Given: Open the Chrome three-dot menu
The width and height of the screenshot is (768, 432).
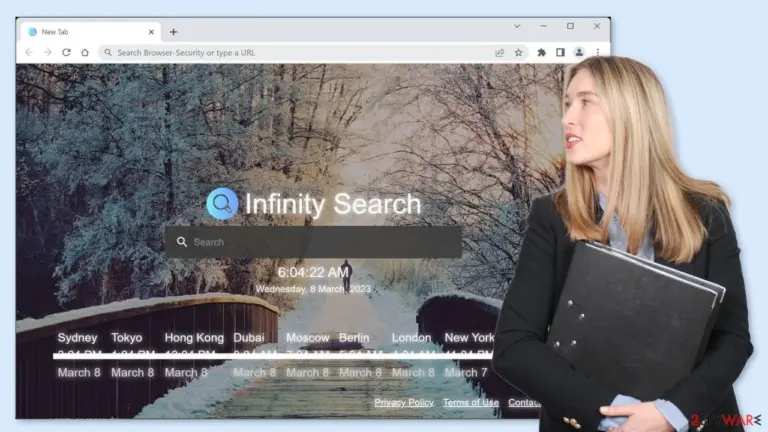Looking at the screenshot, I should [598, 52].
